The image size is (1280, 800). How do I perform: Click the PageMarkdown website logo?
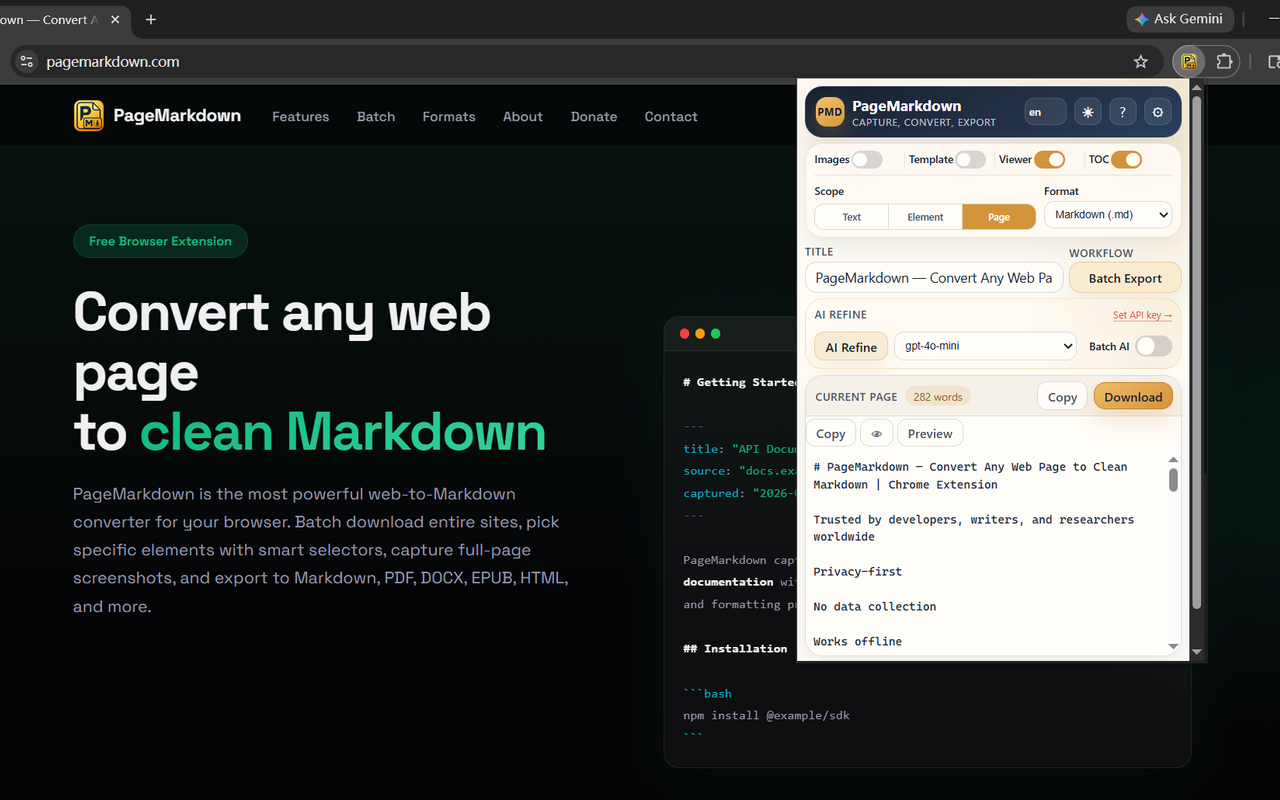pyautogui.click(x=157, y=116)
